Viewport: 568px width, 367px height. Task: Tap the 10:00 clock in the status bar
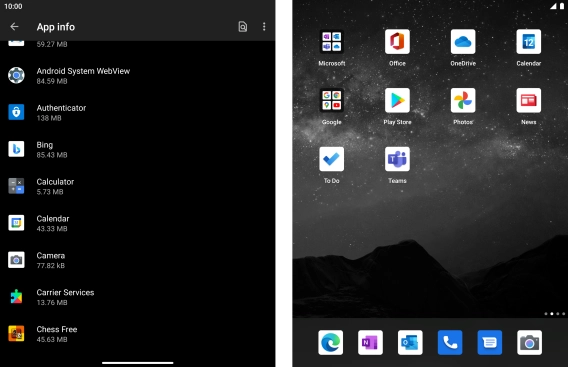tap(13, 6)
